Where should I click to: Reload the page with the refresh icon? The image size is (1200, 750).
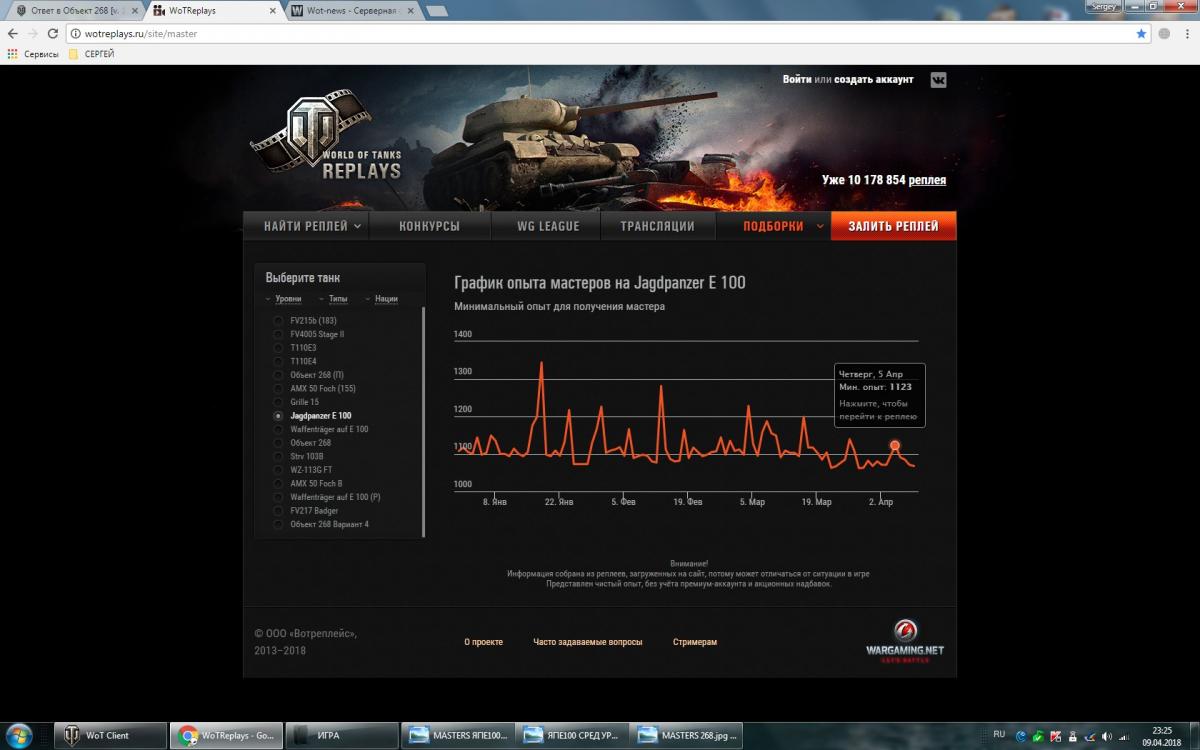52,33
